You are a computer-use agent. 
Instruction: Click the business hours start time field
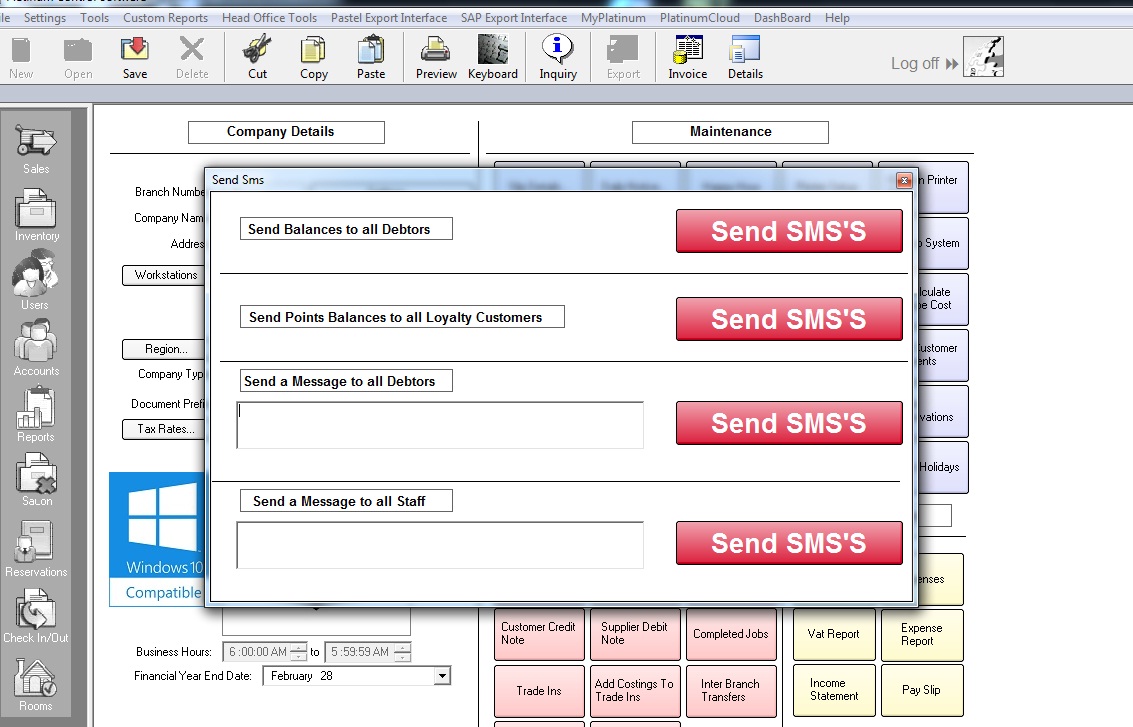coord(257,652)
